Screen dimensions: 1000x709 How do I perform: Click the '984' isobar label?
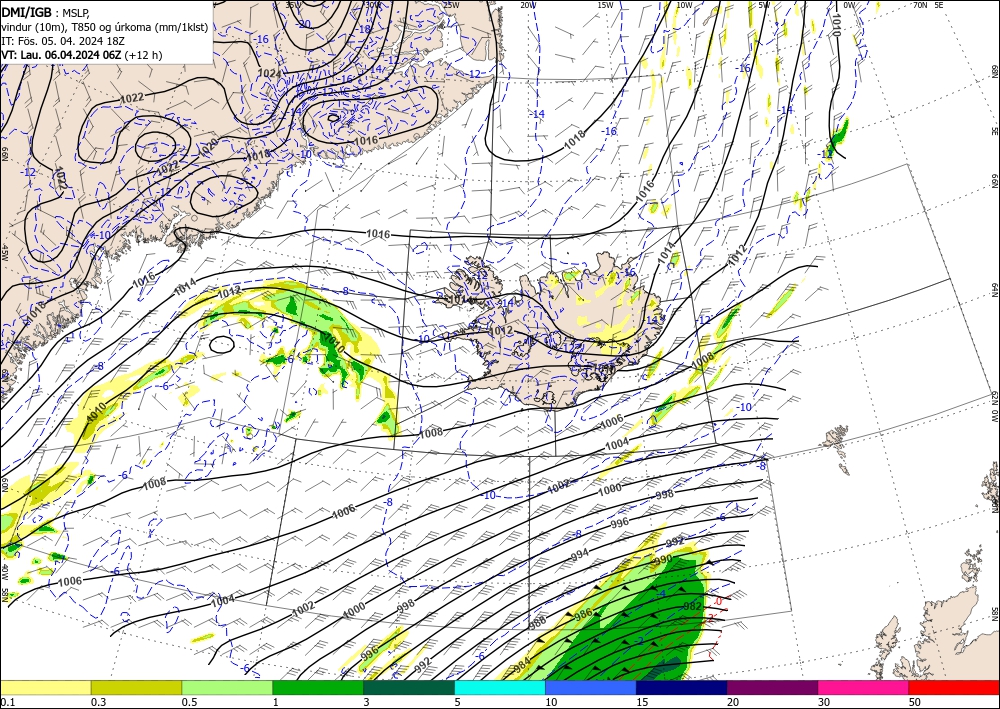click(522, 664)
